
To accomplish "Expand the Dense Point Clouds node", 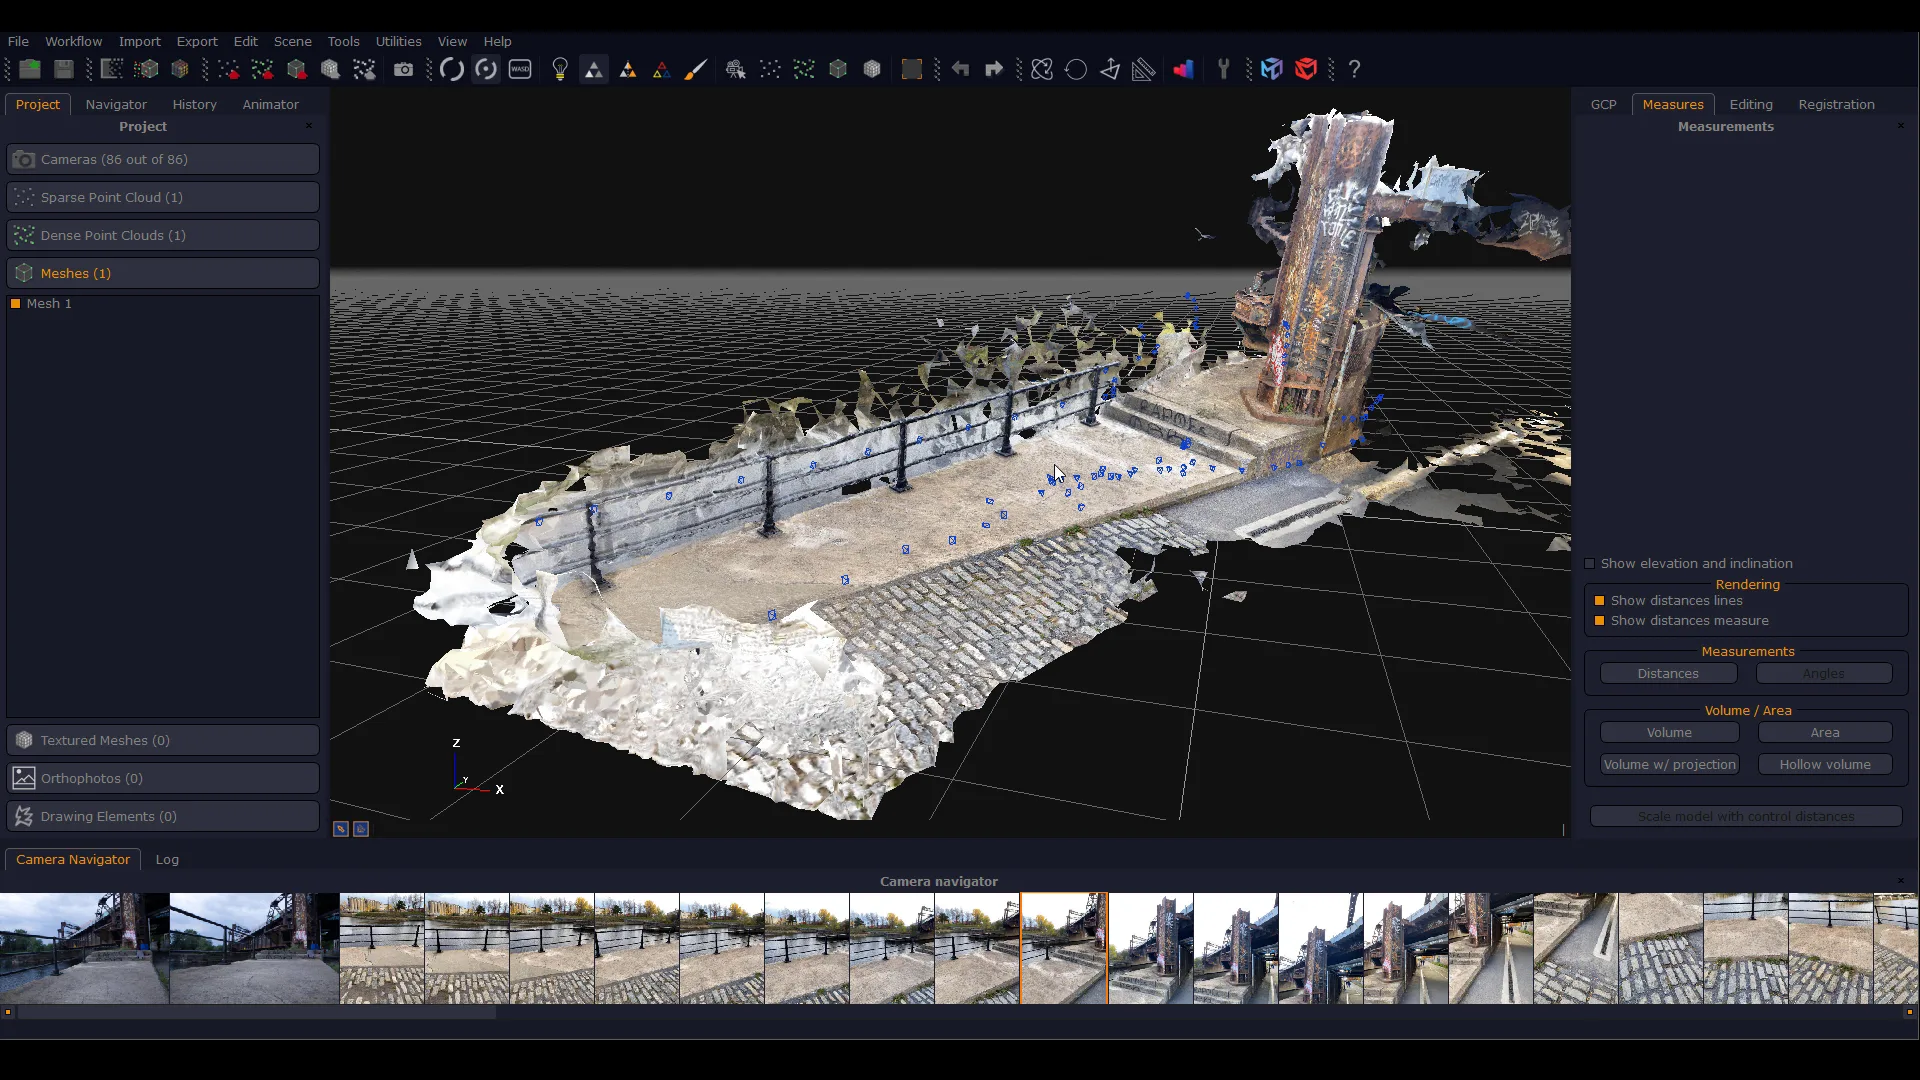I will pos(163,235).
